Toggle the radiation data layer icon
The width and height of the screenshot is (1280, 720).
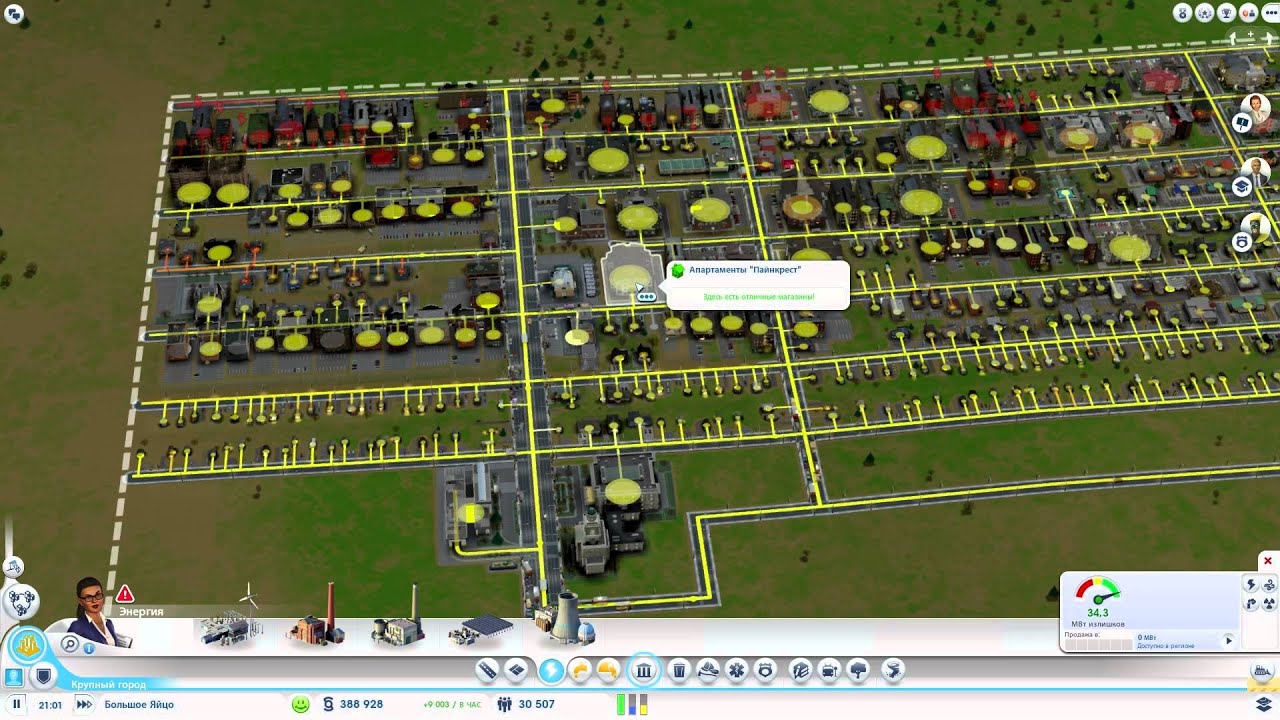[1269, 603]
